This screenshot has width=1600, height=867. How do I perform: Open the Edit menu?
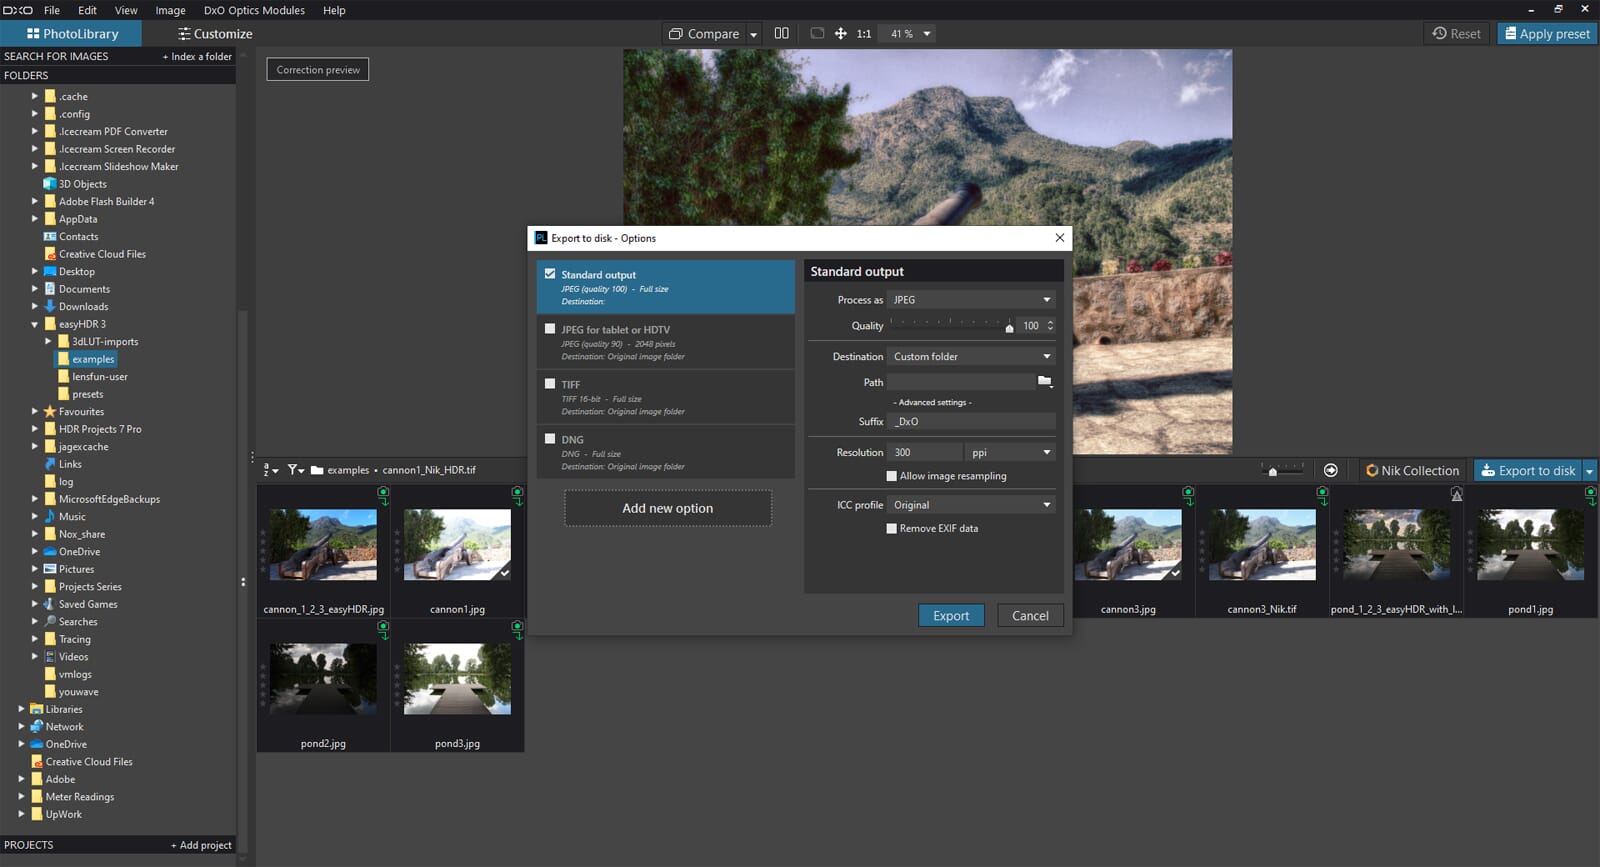[88, 10]
